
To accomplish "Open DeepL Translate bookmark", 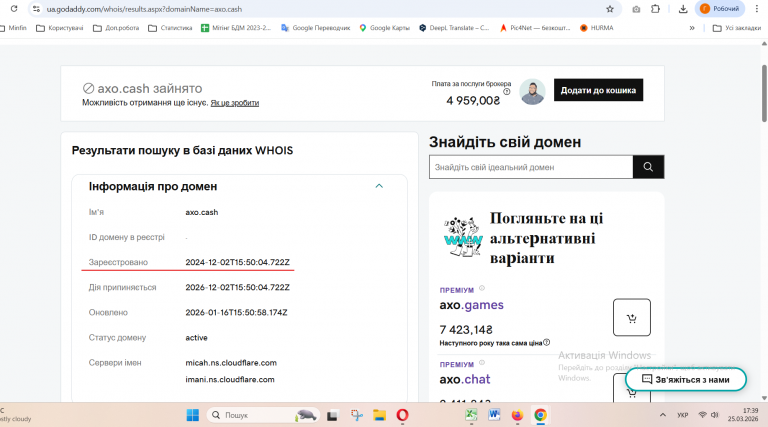I will point(454,28).
